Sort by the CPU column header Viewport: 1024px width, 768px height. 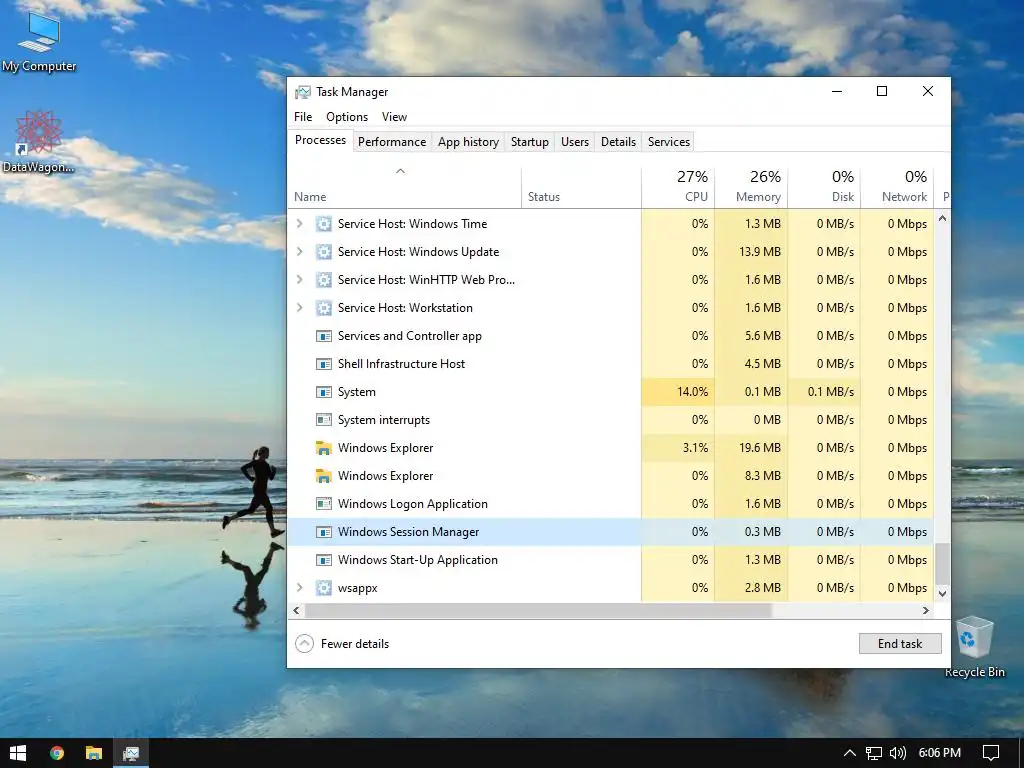point(678,188)
